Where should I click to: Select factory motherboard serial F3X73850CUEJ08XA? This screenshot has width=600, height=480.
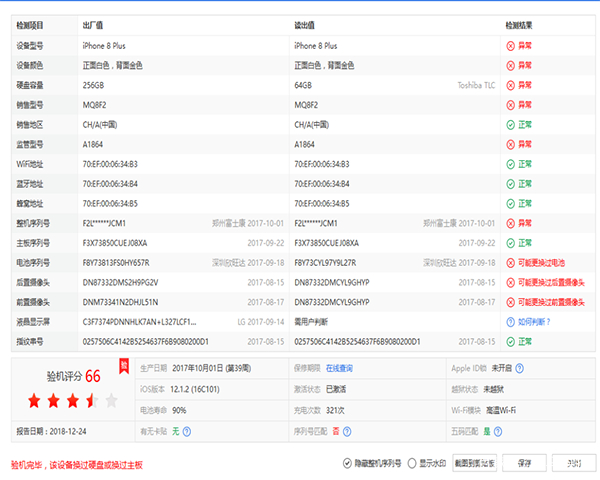(115, 243)
